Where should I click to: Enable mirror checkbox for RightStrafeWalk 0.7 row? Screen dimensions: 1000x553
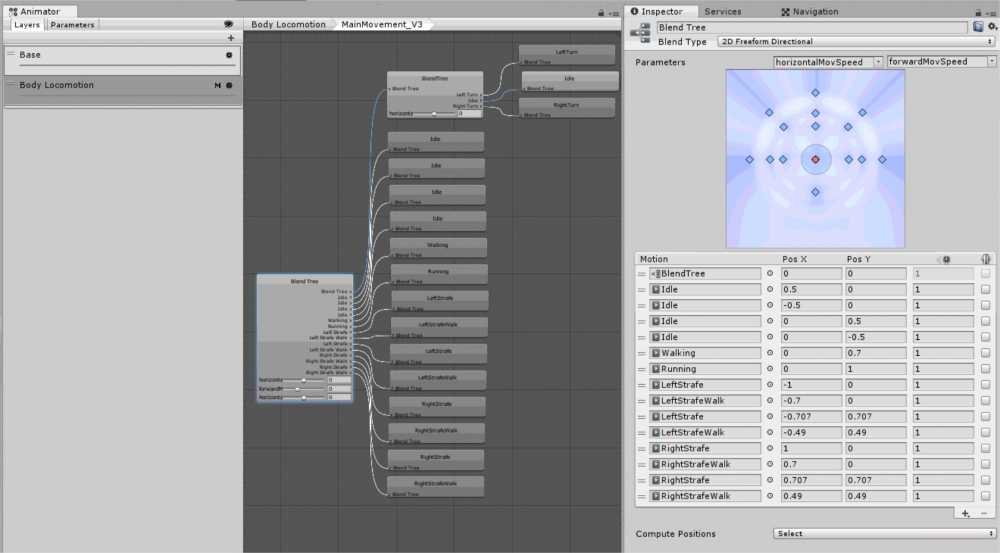click(x=985, y=464)
